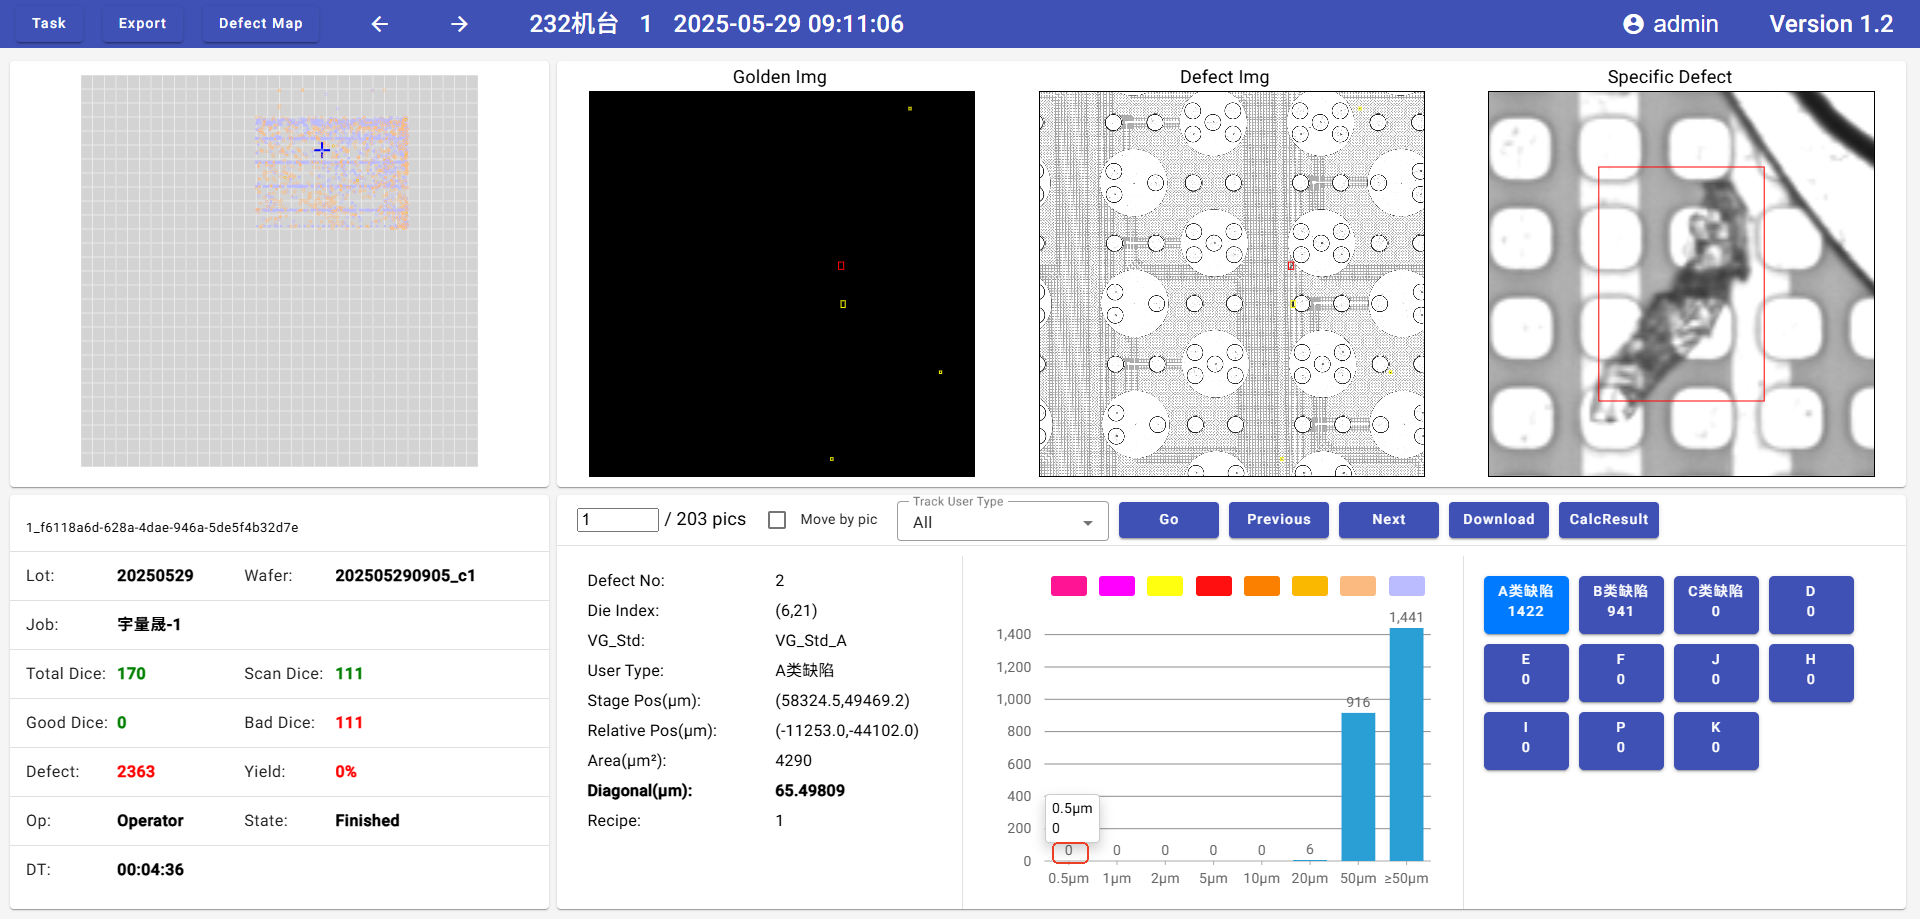This screenshot has width=1920, height=919.
Task: Select the J defect category button
Action: (x=1716, y=672)
